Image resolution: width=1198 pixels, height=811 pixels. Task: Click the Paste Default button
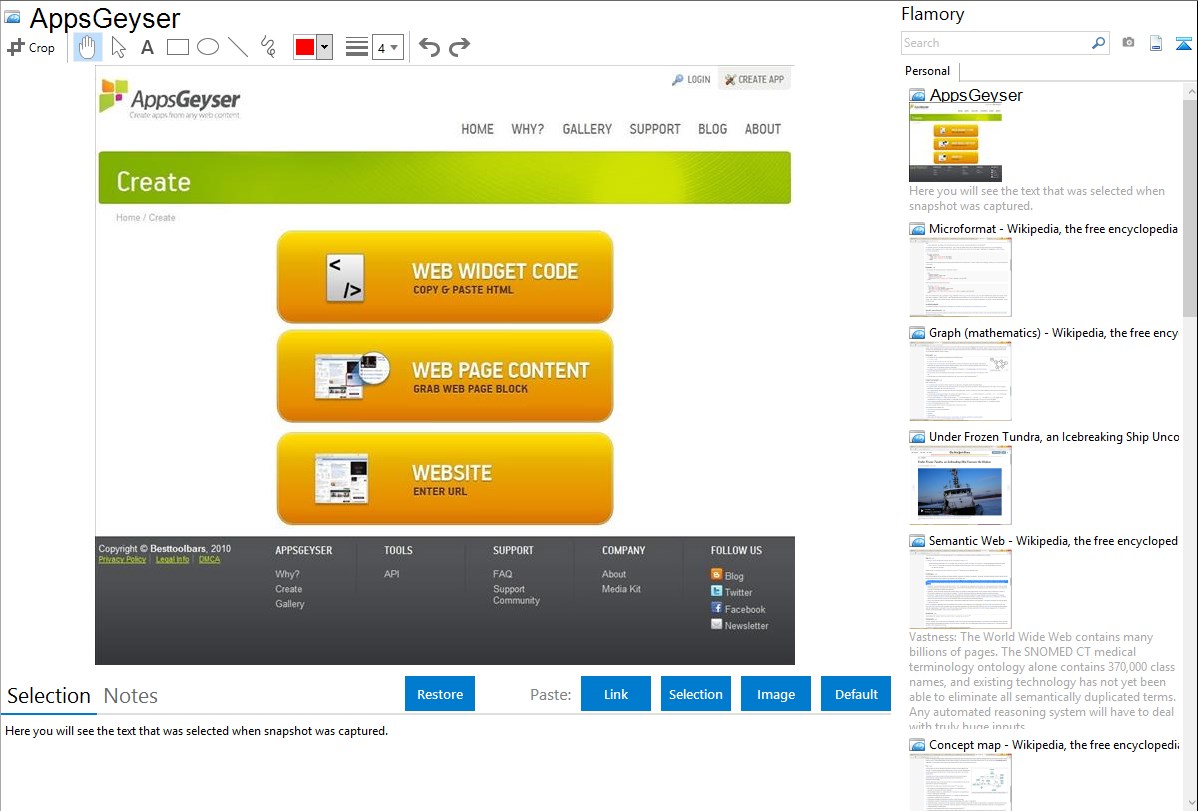click(856, 694)
